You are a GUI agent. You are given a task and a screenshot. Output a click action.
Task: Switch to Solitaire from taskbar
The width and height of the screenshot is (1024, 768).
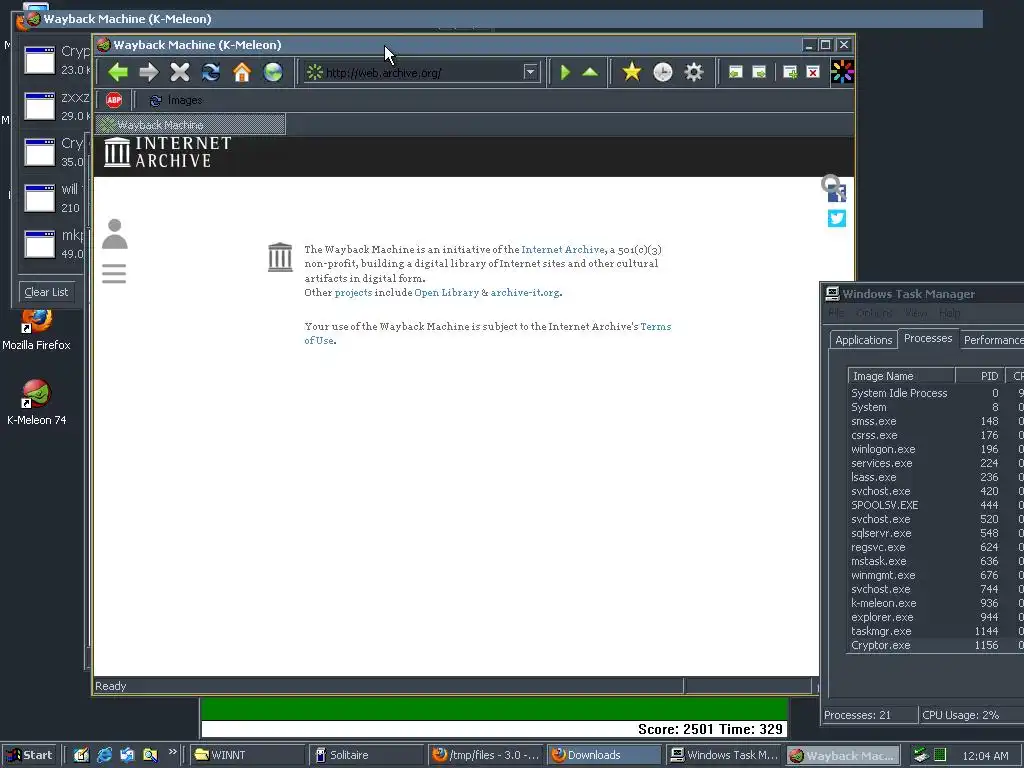coord(366,755)
